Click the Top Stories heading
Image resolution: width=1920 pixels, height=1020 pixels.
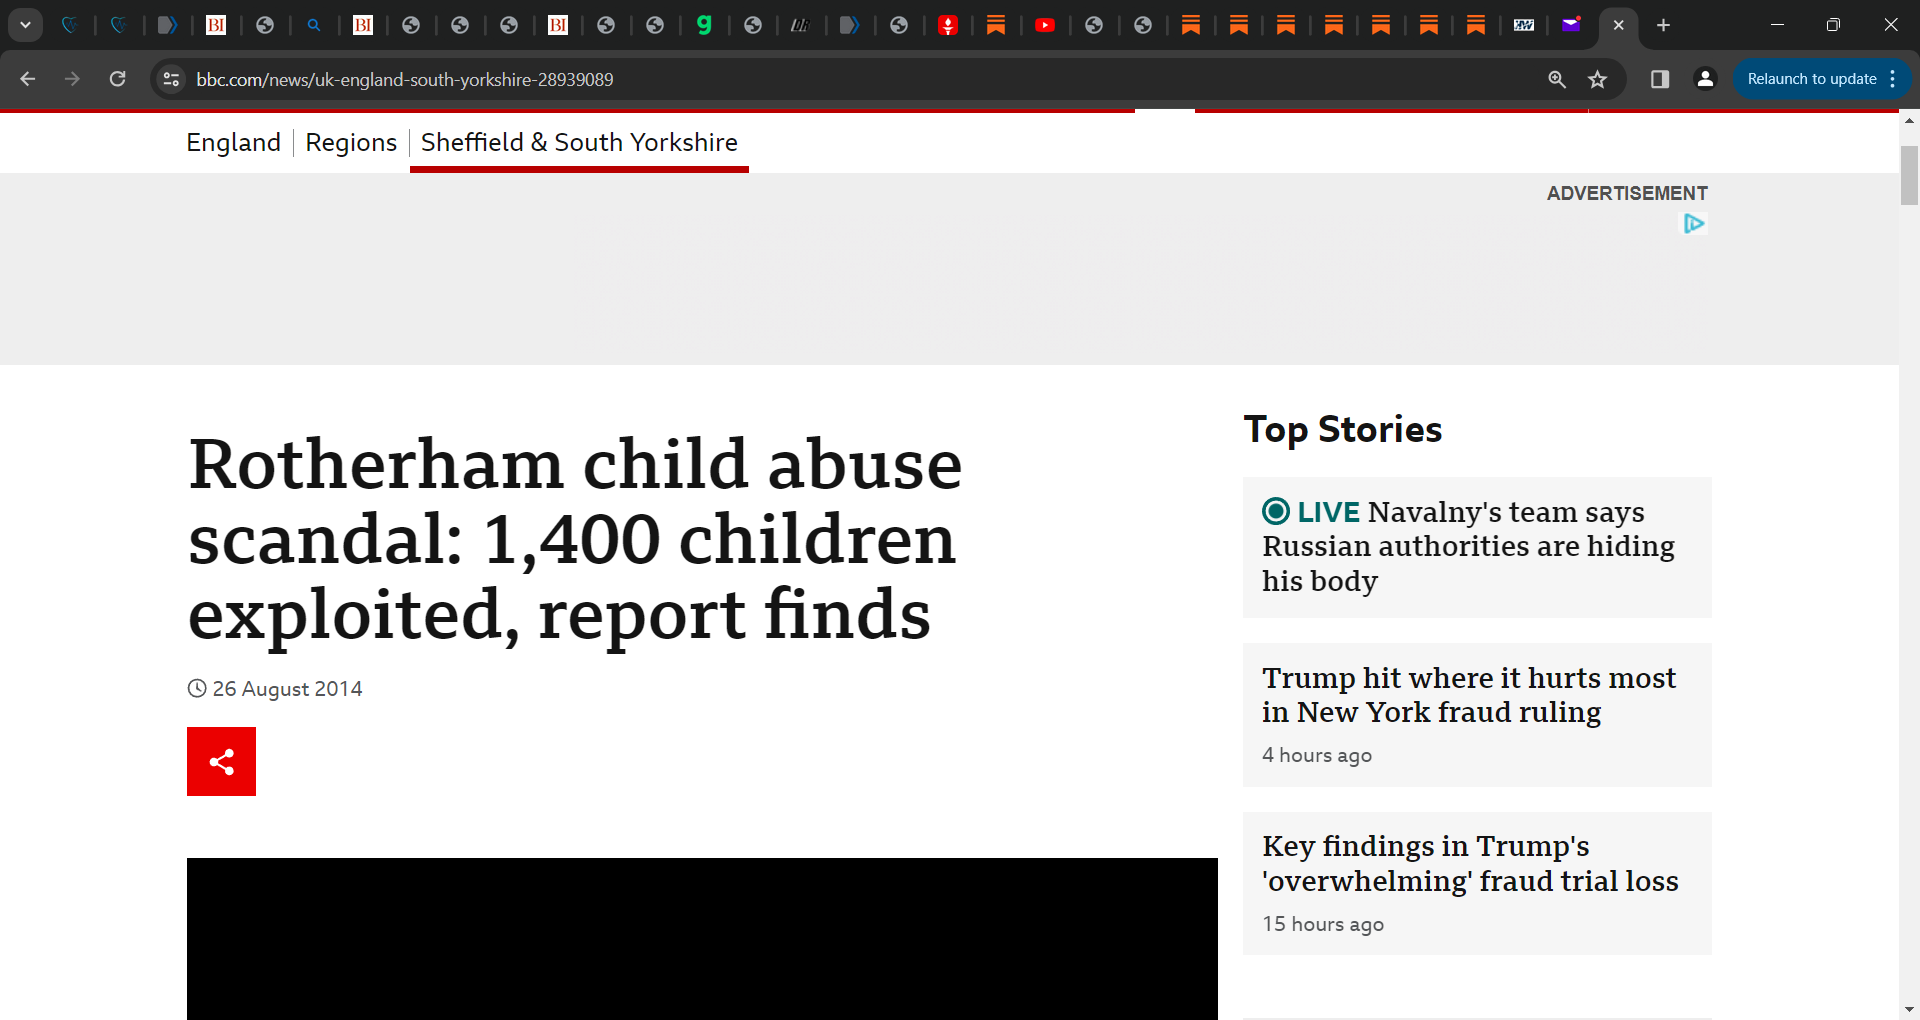1343,429
